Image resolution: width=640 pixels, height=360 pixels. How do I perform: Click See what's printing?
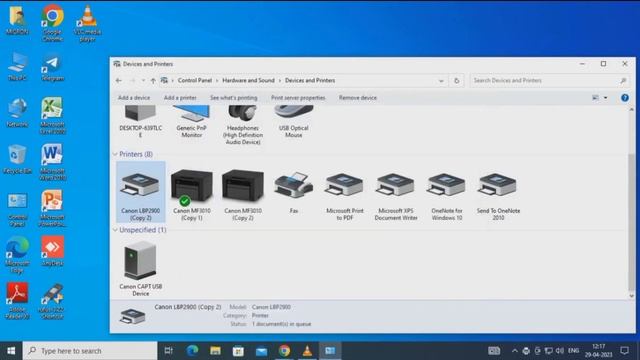[233, 98]
